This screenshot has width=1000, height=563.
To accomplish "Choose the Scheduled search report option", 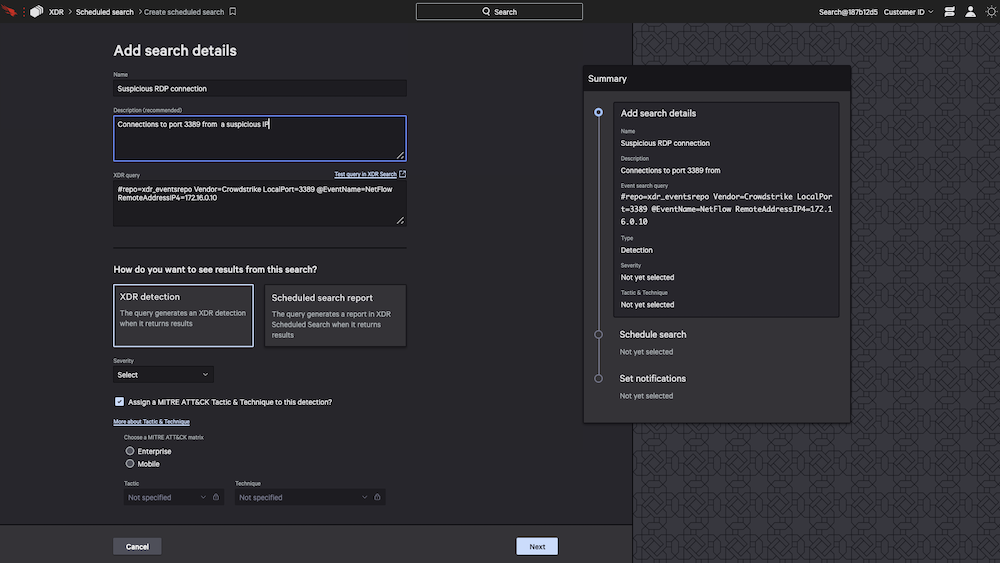I will pyautogui.click(x=335, y=316).
